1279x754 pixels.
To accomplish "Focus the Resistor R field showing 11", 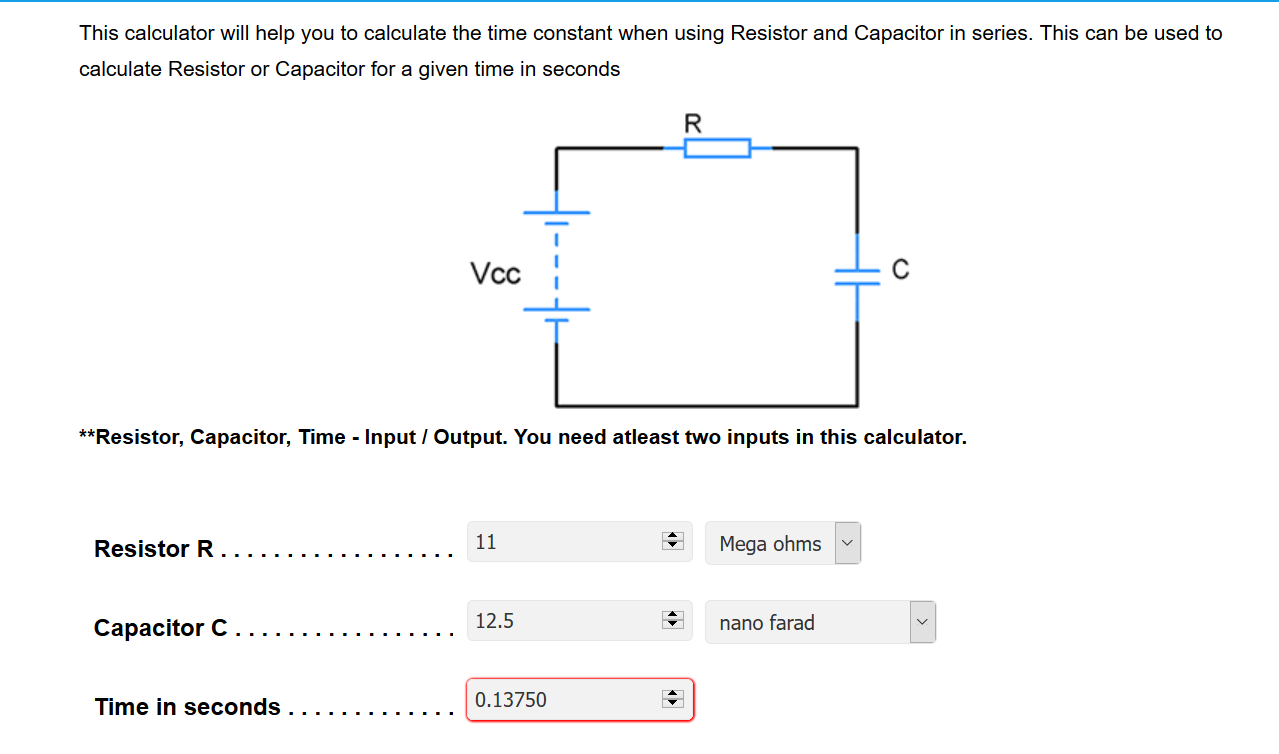I will point(579,542).
